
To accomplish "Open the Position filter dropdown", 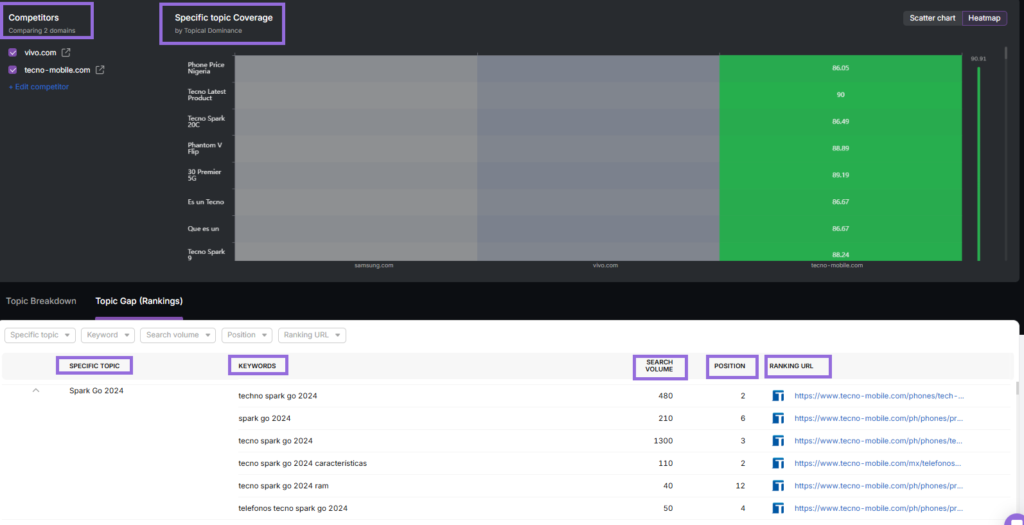I will (x=247, y=335).
